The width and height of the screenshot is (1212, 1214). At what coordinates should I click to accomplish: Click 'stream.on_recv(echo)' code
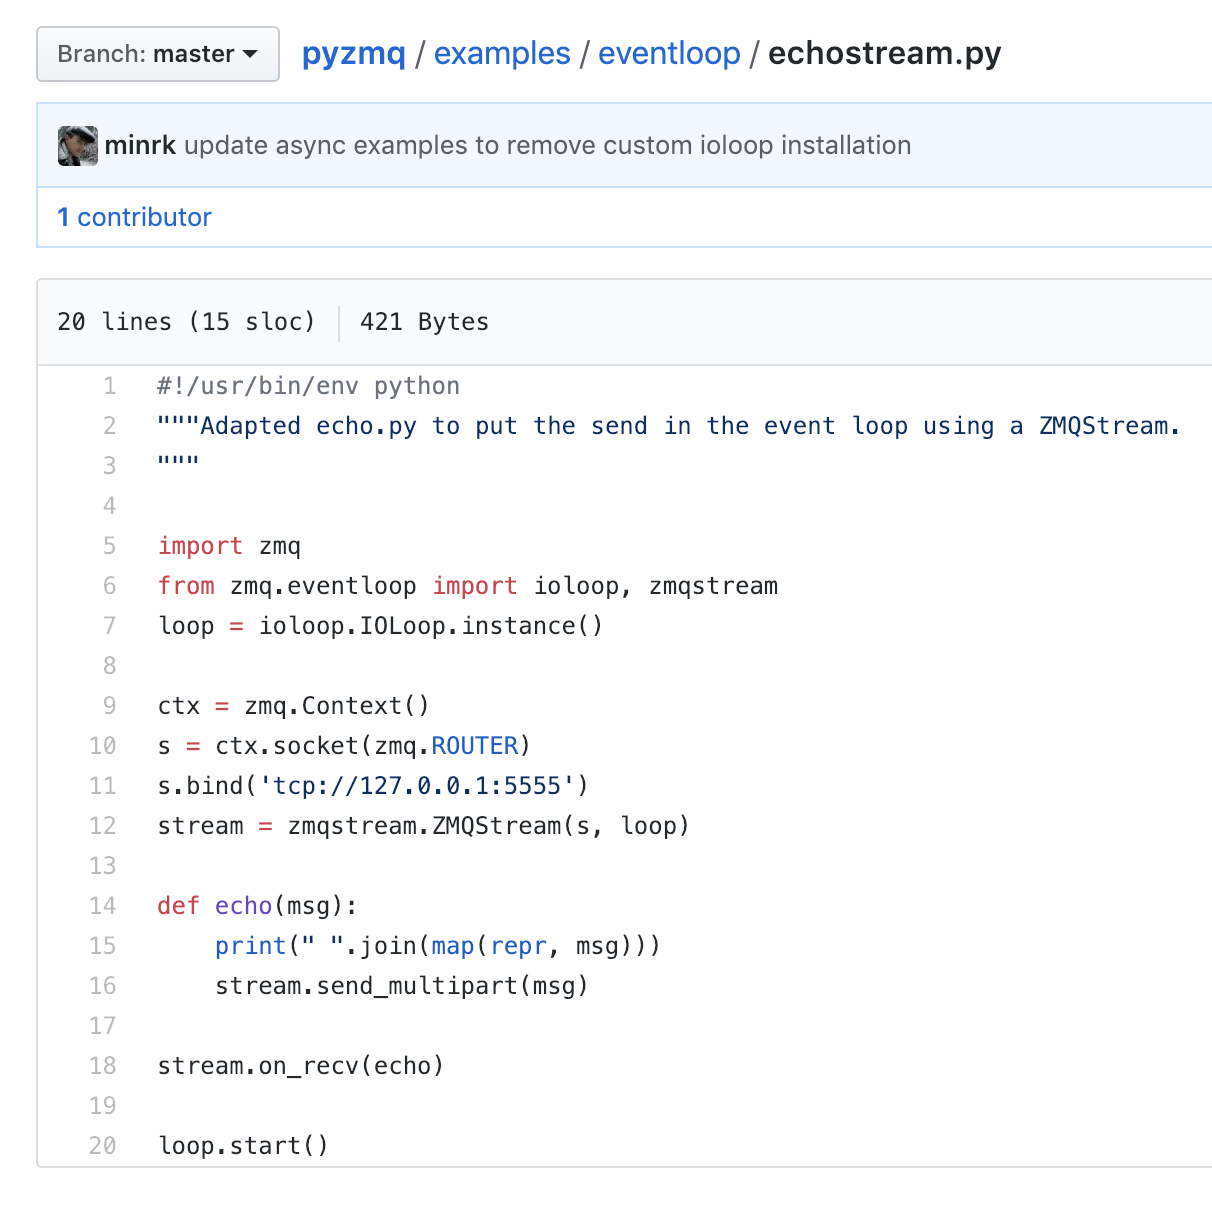pos(301,1066)
